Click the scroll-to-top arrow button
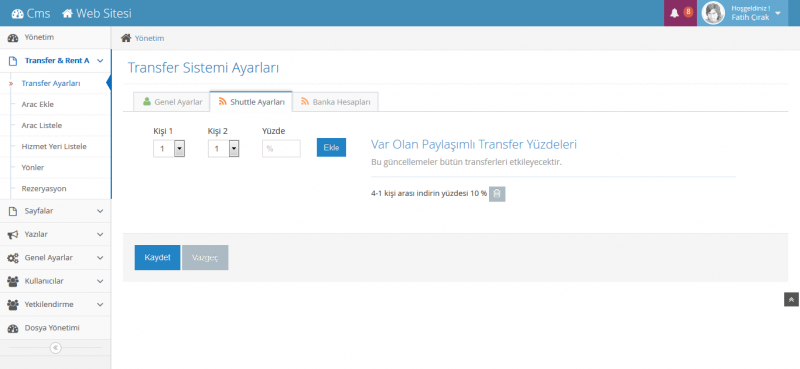The height and width of the screenshot is (369, 800). (791, 300)
